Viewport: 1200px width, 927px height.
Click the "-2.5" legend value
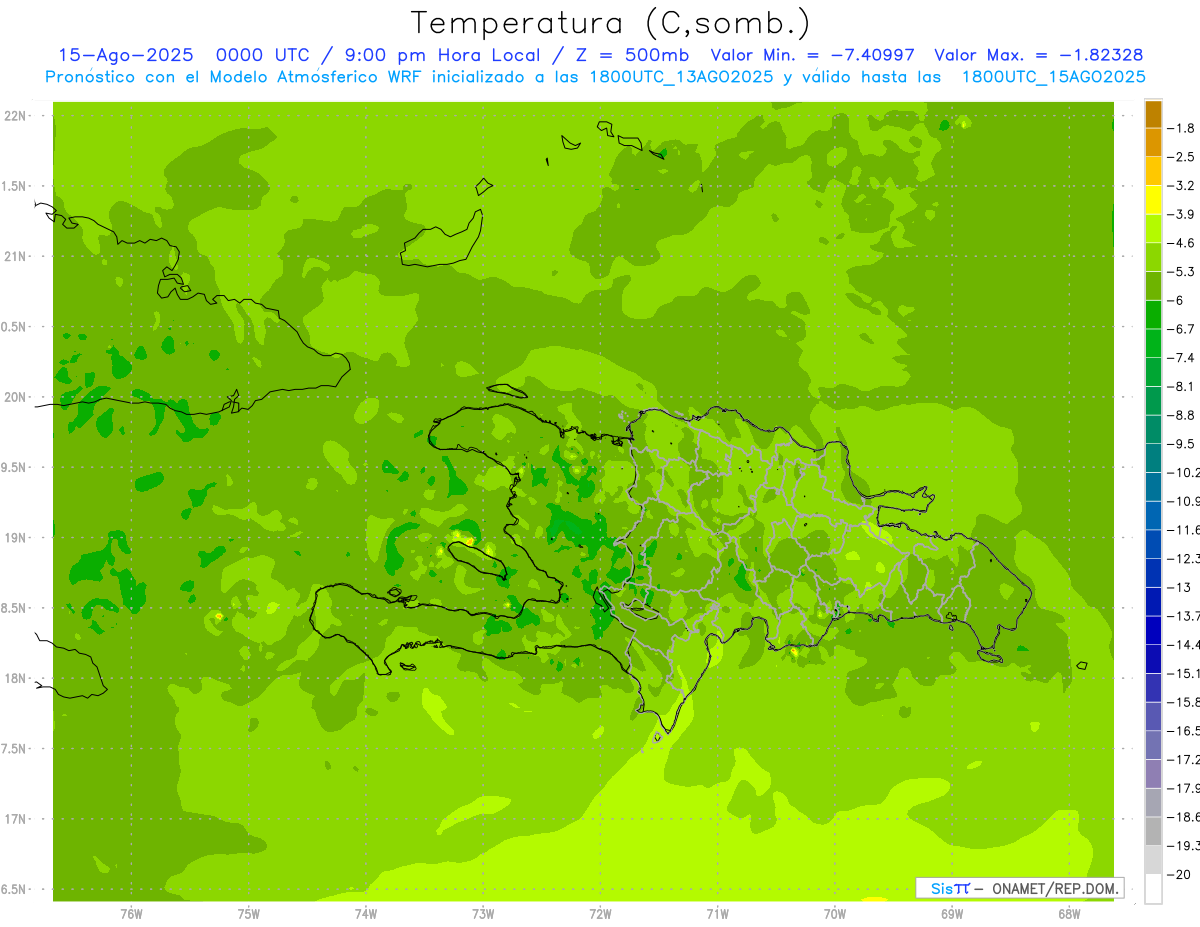click(1181, 157)
